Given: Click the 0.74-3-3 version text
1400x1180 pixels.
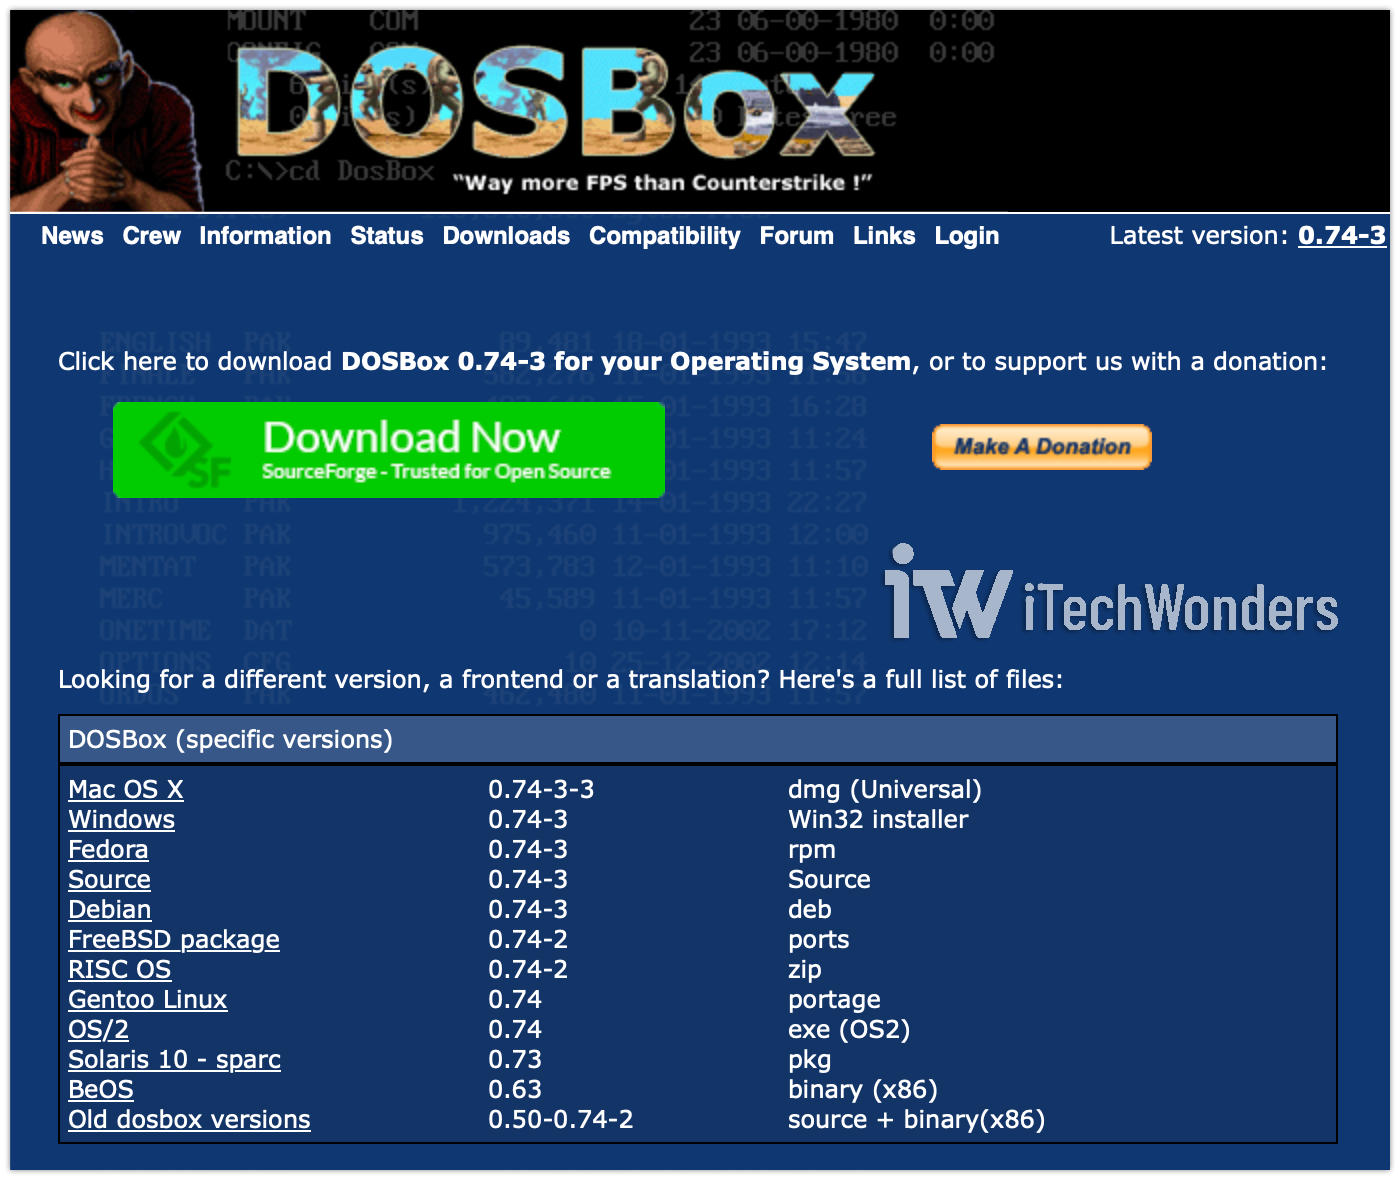Looking at the screenshot, I should point(541,789).
